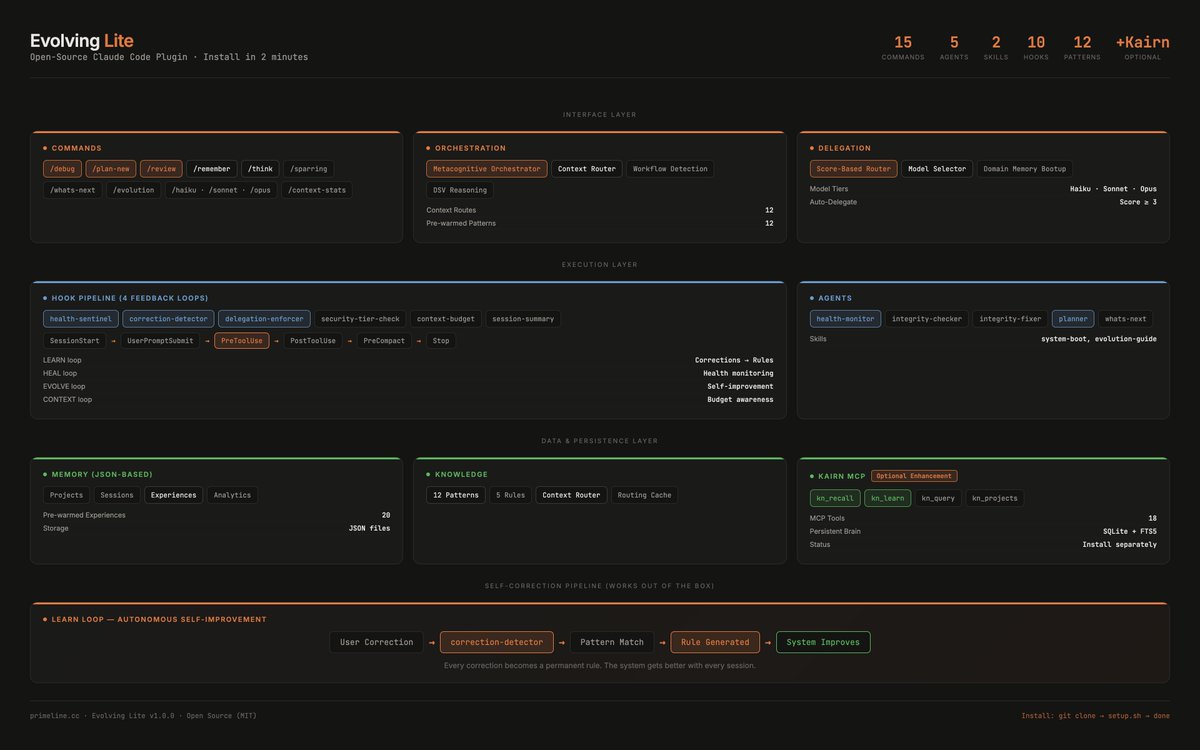The height and width of the screenshot is (750, 1200).
Task: Select the Sessions memory chip
Action: 117,495
